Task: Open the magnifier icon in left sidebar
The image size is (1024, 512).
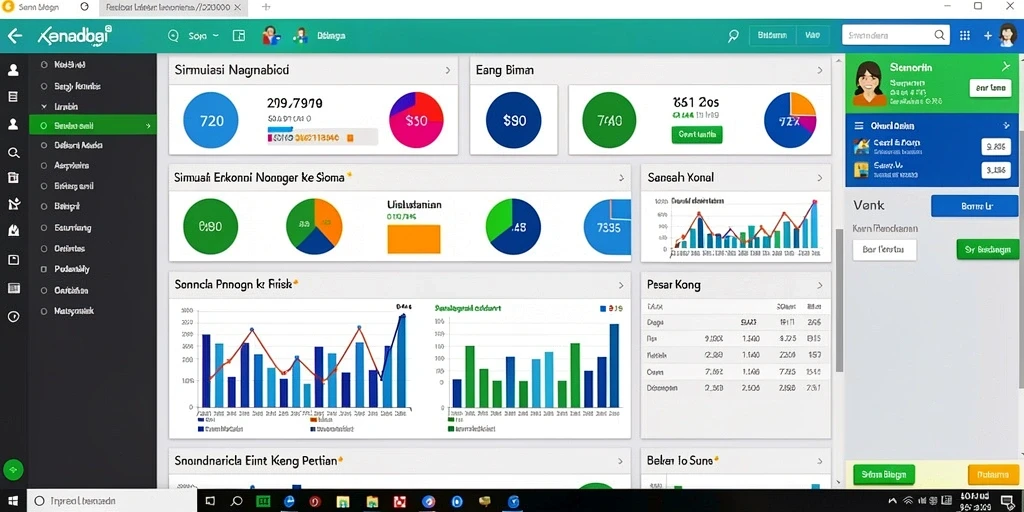Action: pos(13,153)
